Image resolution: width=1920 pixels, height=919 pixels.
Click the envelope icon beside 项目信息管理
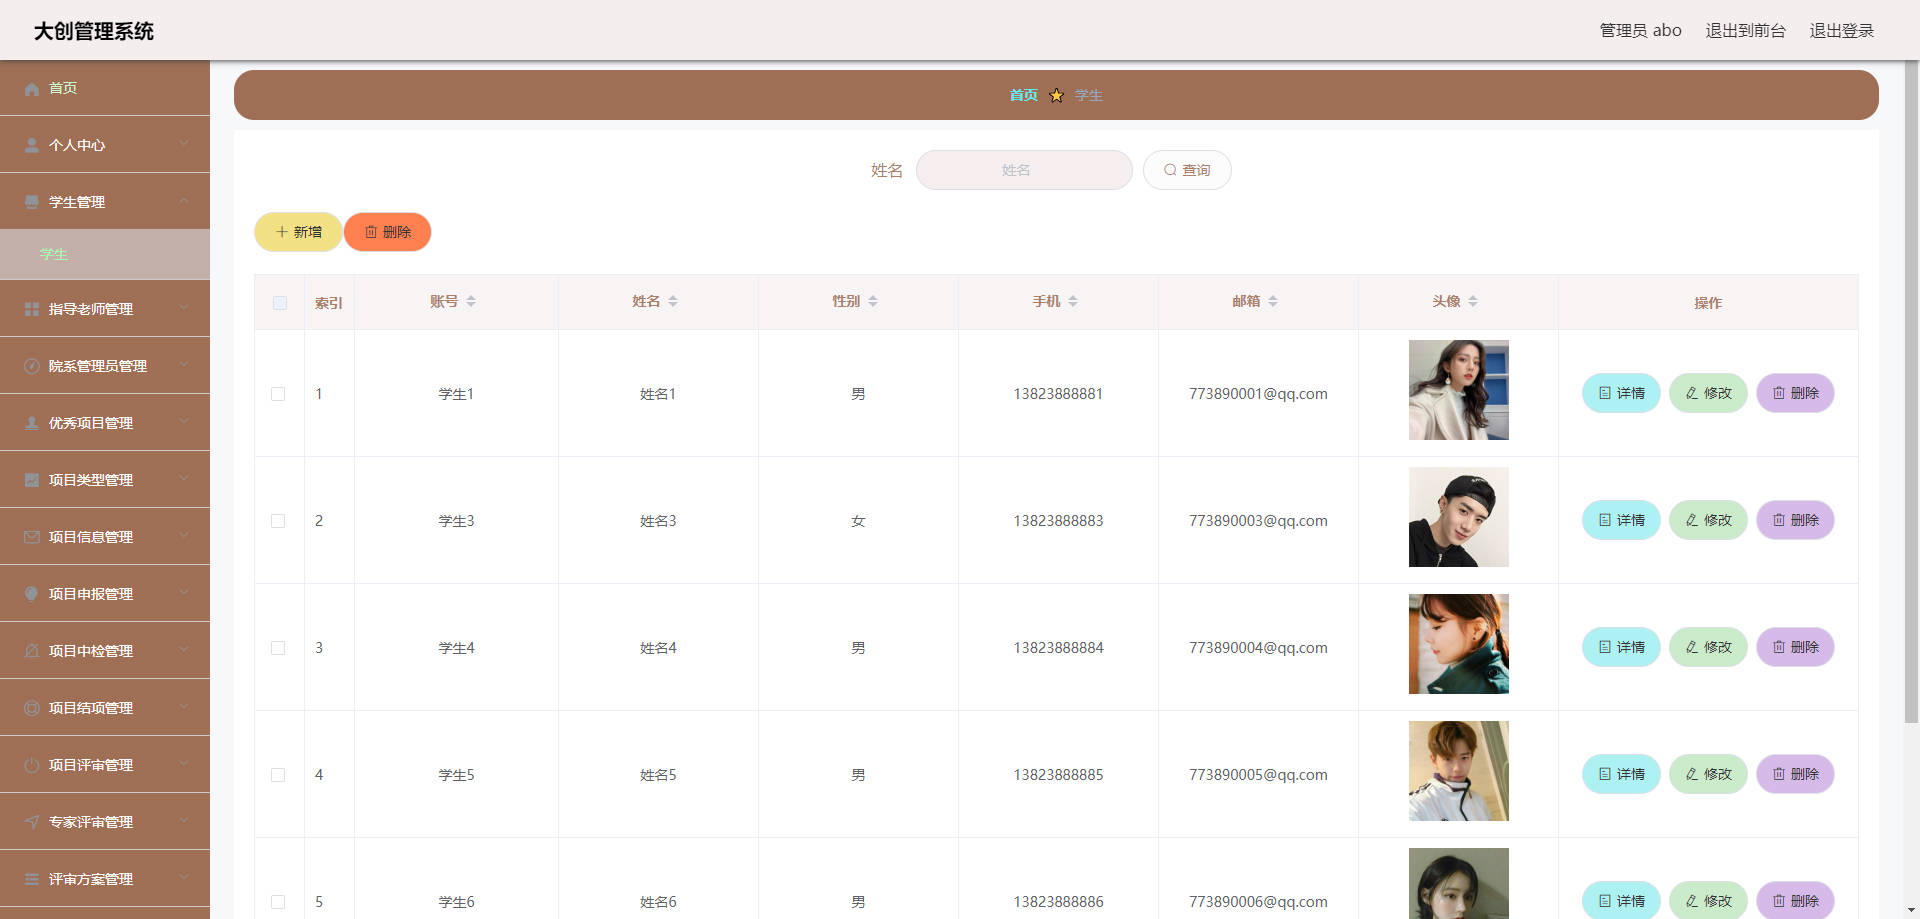tap(32, 537)
